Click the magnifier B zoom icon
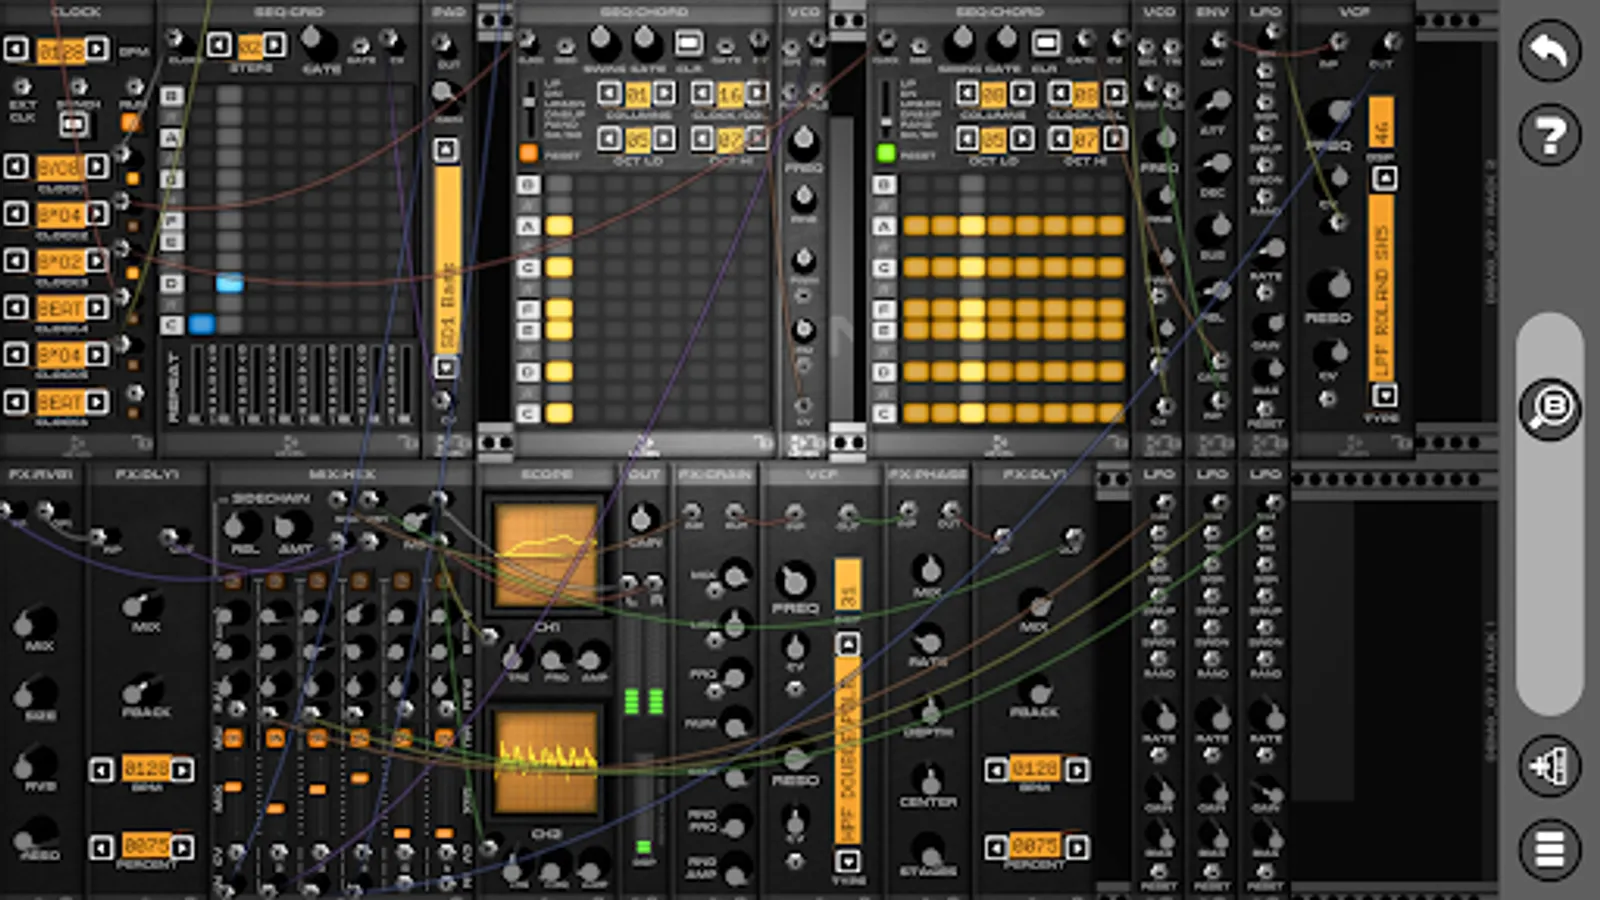This screenshot has width=1600, height=900. coord(1549,407)
